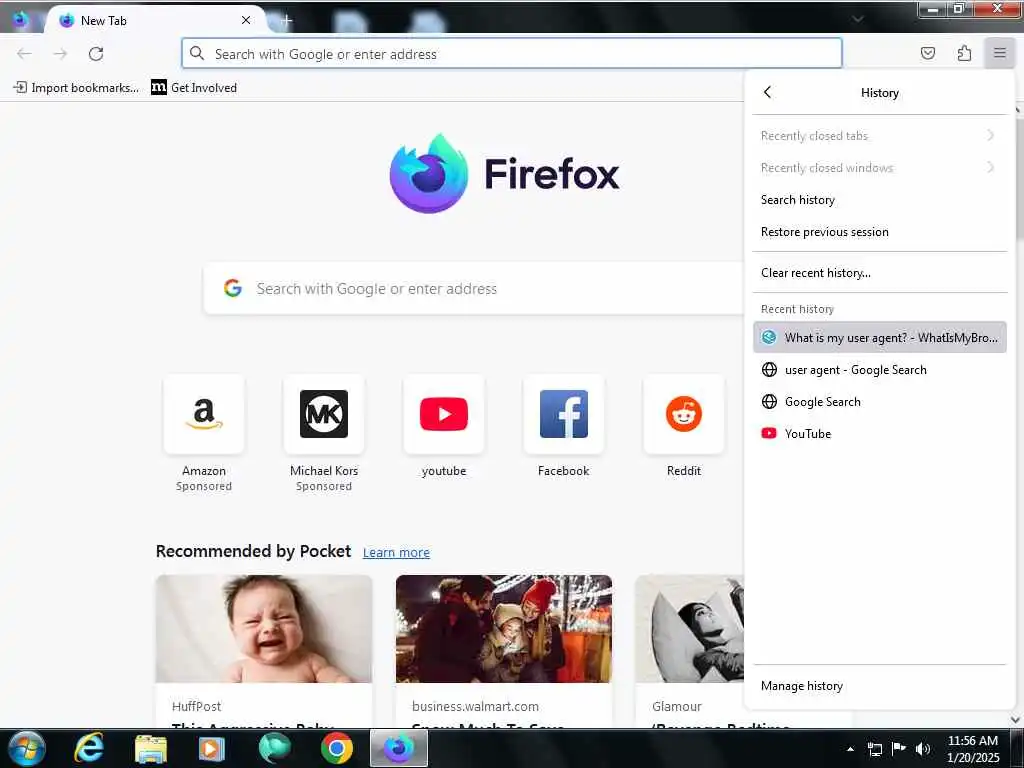Open Google Search history entry

click(x=879, y=402)
